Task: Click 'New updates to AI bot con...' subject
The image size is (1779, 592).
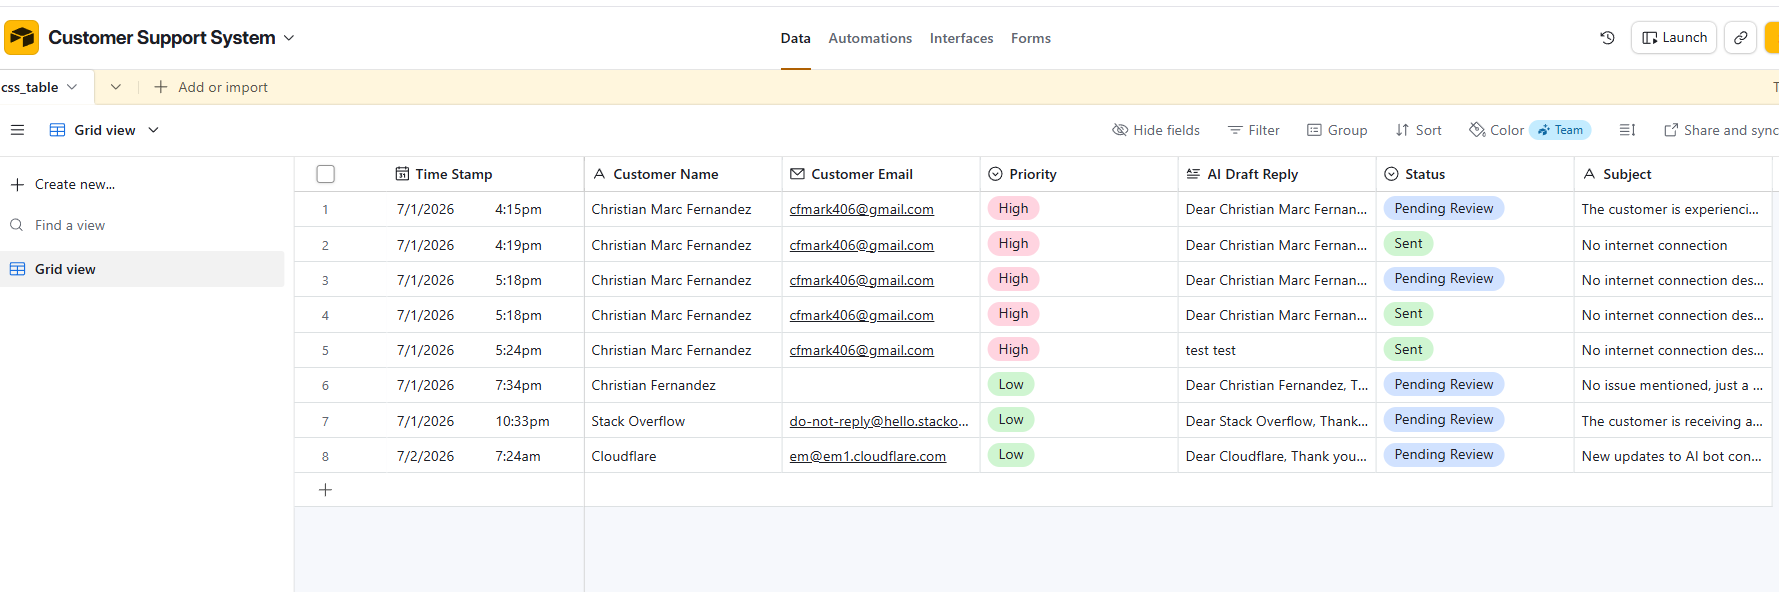Action: tap(1671, 456)
